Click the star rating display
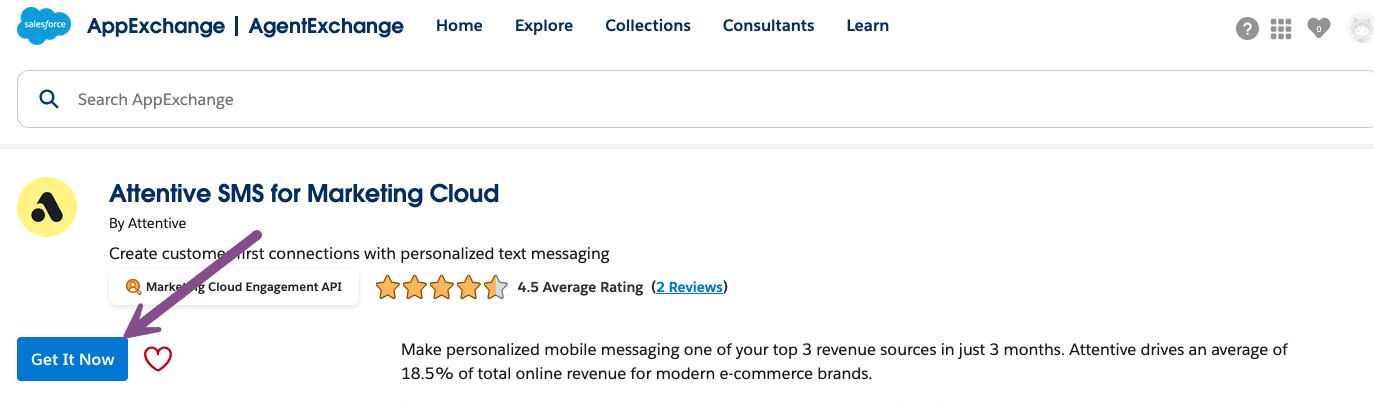 tap(442, 288)
